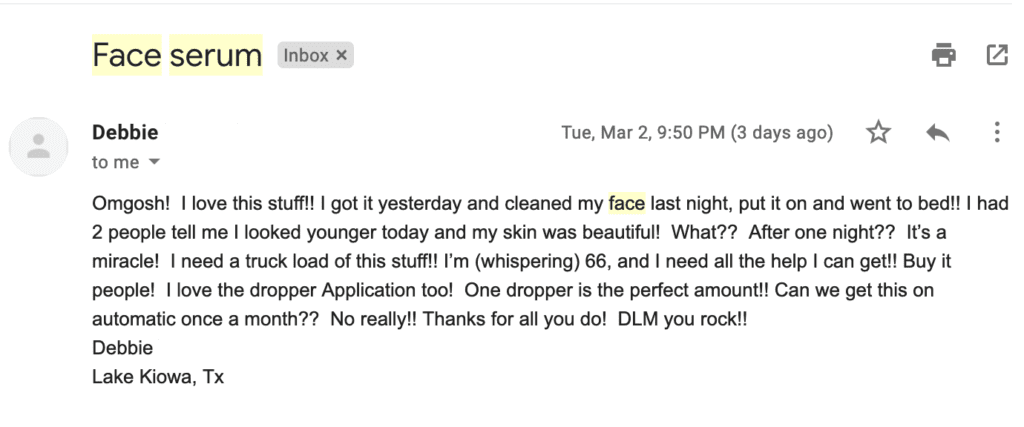Click the highlighted "face" in message body
Screen dimensions: 1024x427
click(x=627, y=204)
